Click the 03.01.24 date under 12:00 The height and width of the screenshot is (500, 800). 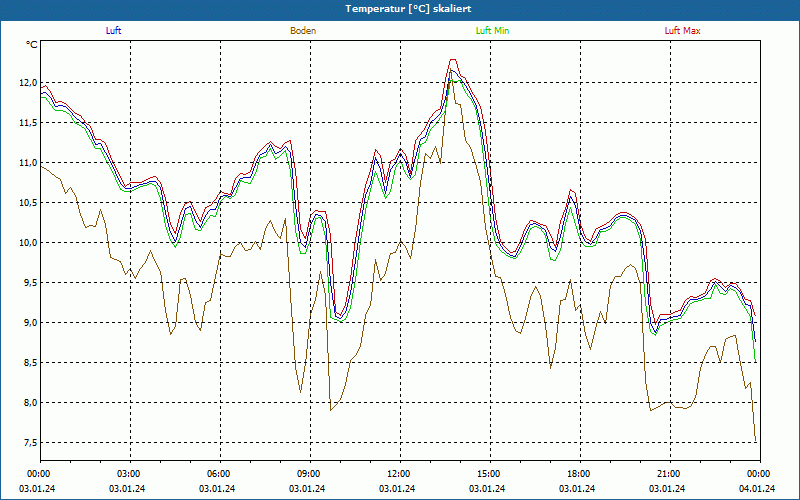coord(397,489)
